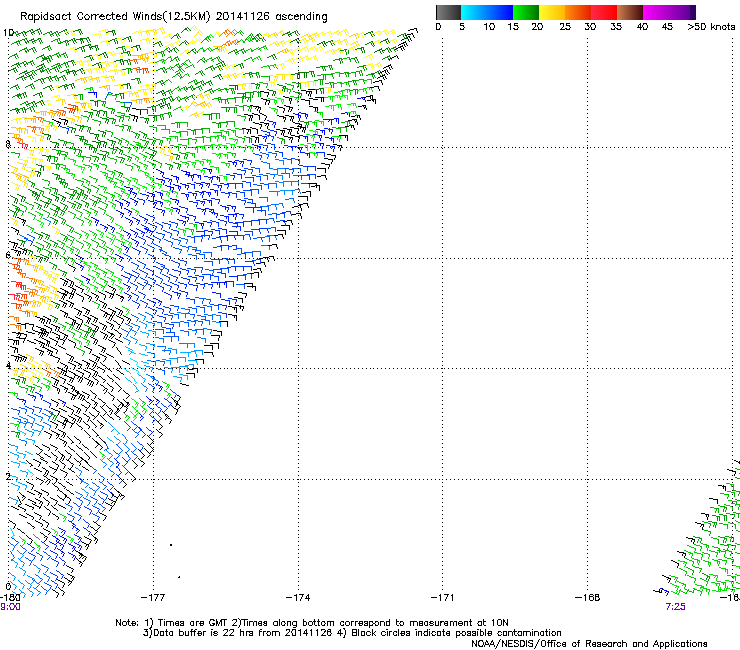This screenshot has height=650, width=740.
Task: Select the yellow 20-25 knots color swatch
Action: (x=552, y=12)
